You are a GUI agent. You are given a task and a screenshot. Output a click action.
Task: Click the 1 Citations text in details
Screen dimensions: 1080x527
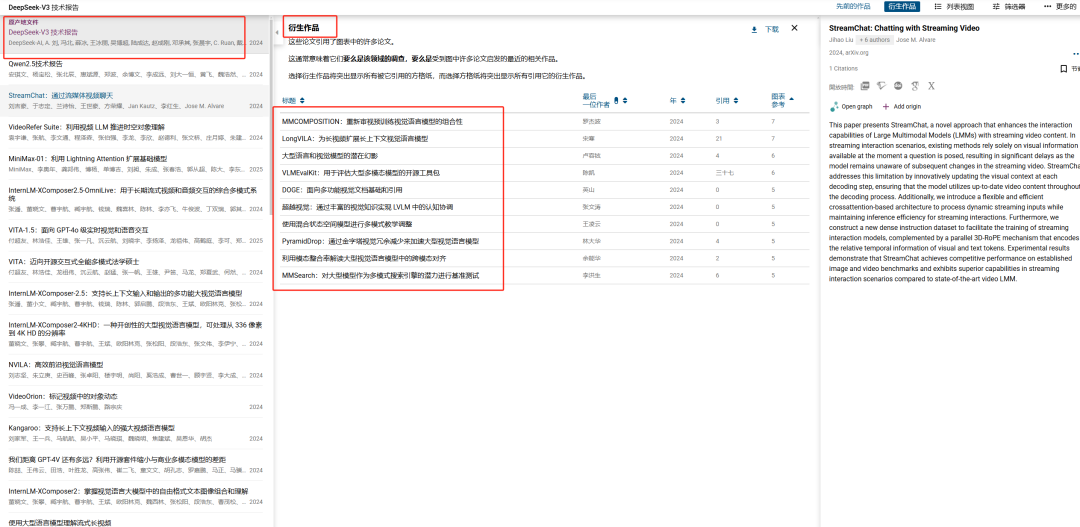point(844,69)
